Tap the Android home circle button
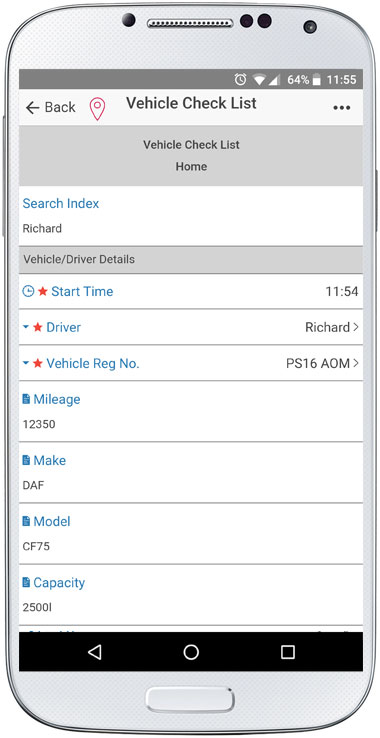Viewport: 380px width, 738px height. coord(191,651)
